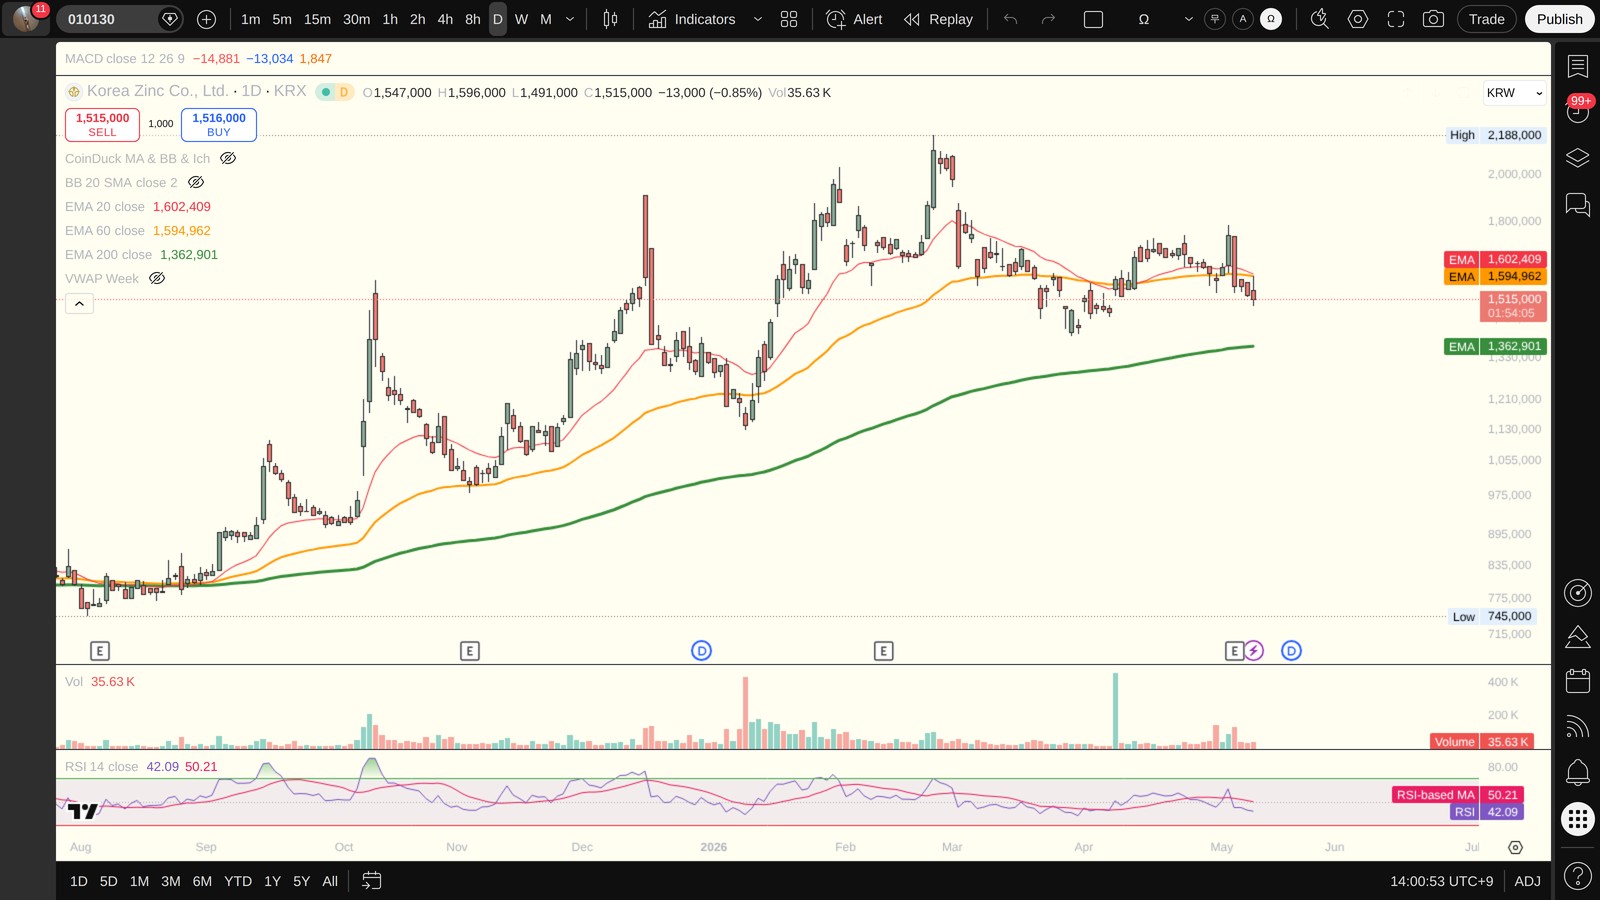Open the watchlist panel icon
This screenshot has height=900, width=1600.
[x=1577, y=66]
